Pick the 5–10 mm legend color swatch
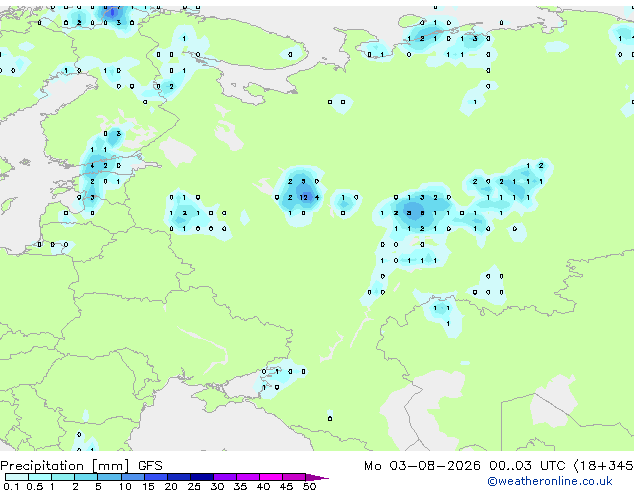The width and height of the screenshot is (634, 490). click(109, 477)
